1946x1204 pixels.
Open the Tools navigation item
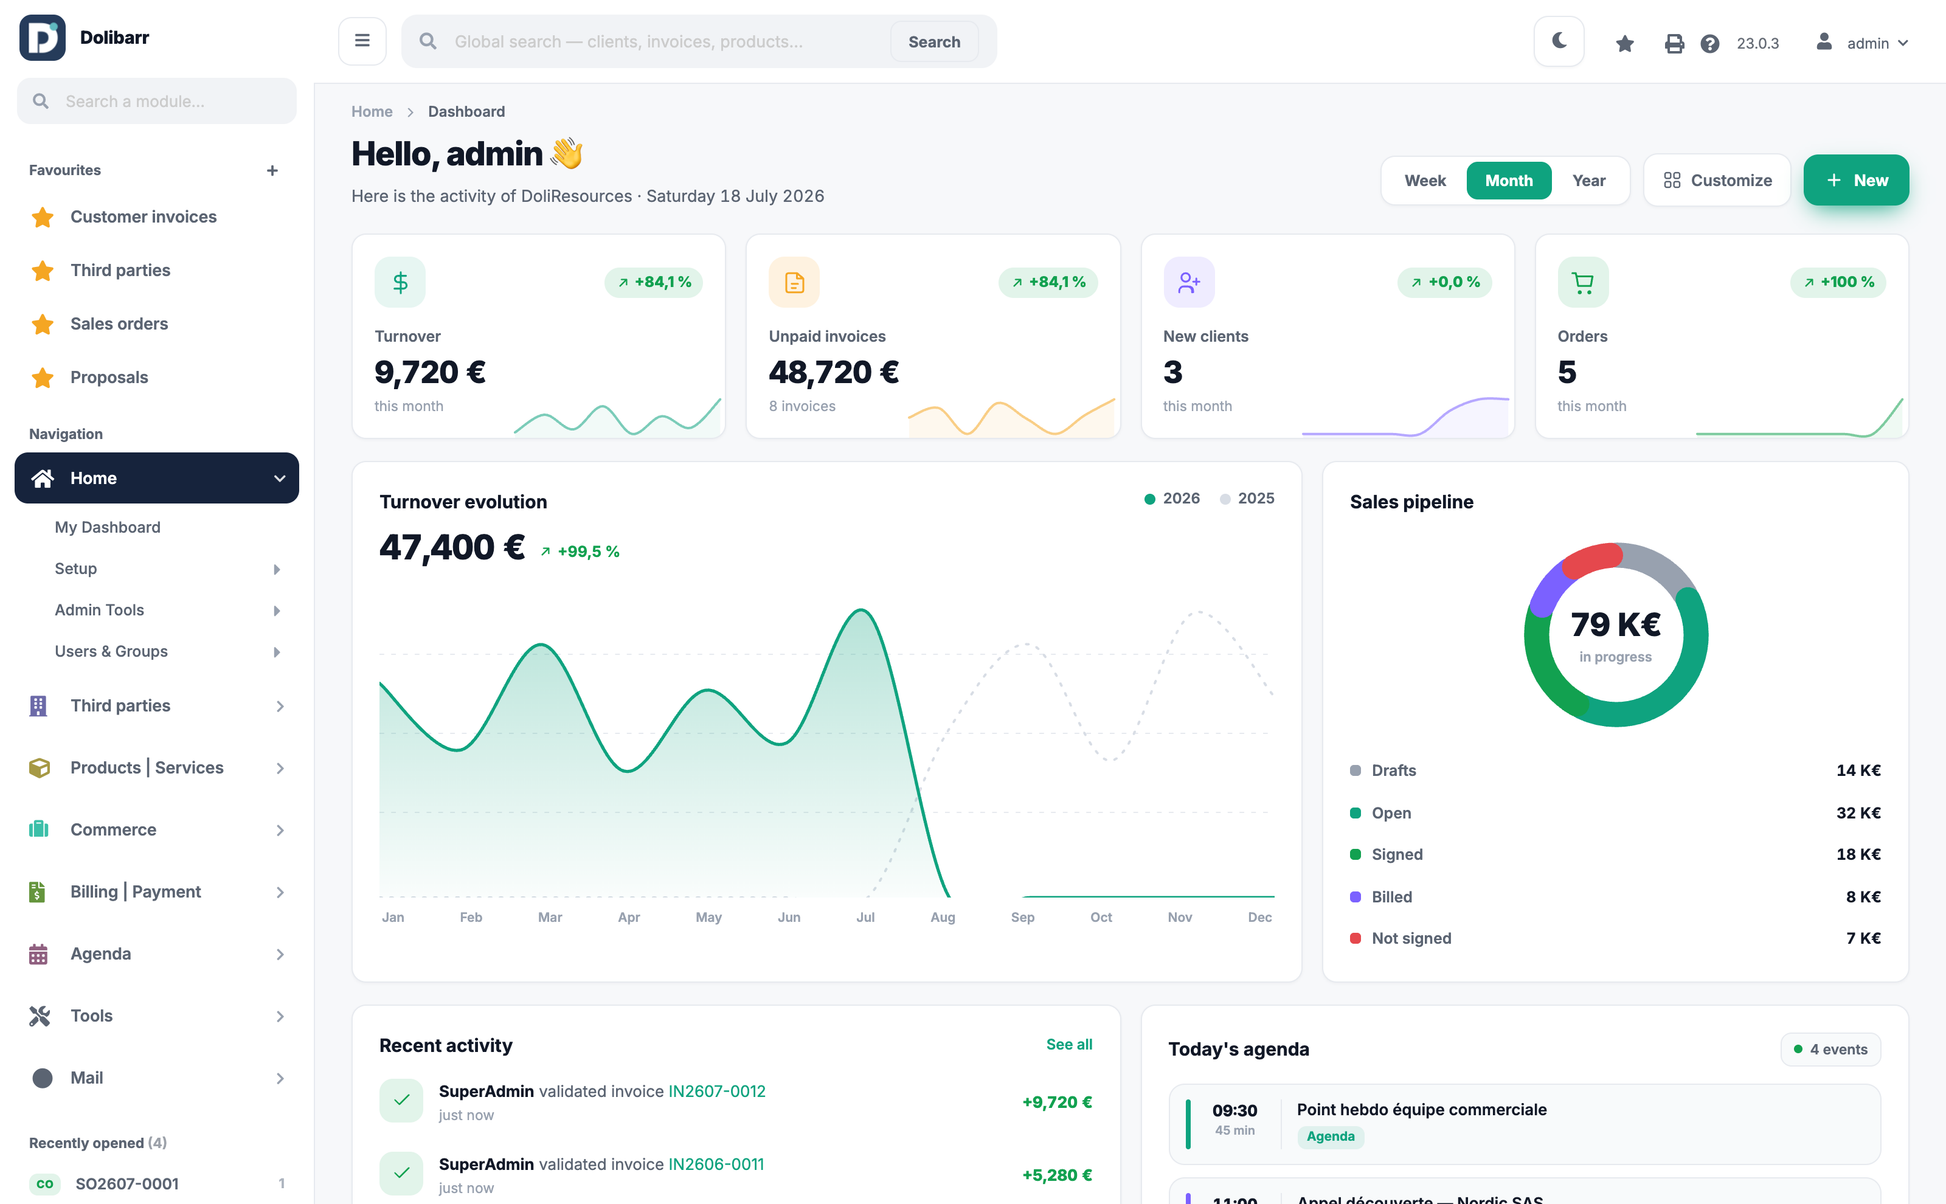pos(157,1016)
